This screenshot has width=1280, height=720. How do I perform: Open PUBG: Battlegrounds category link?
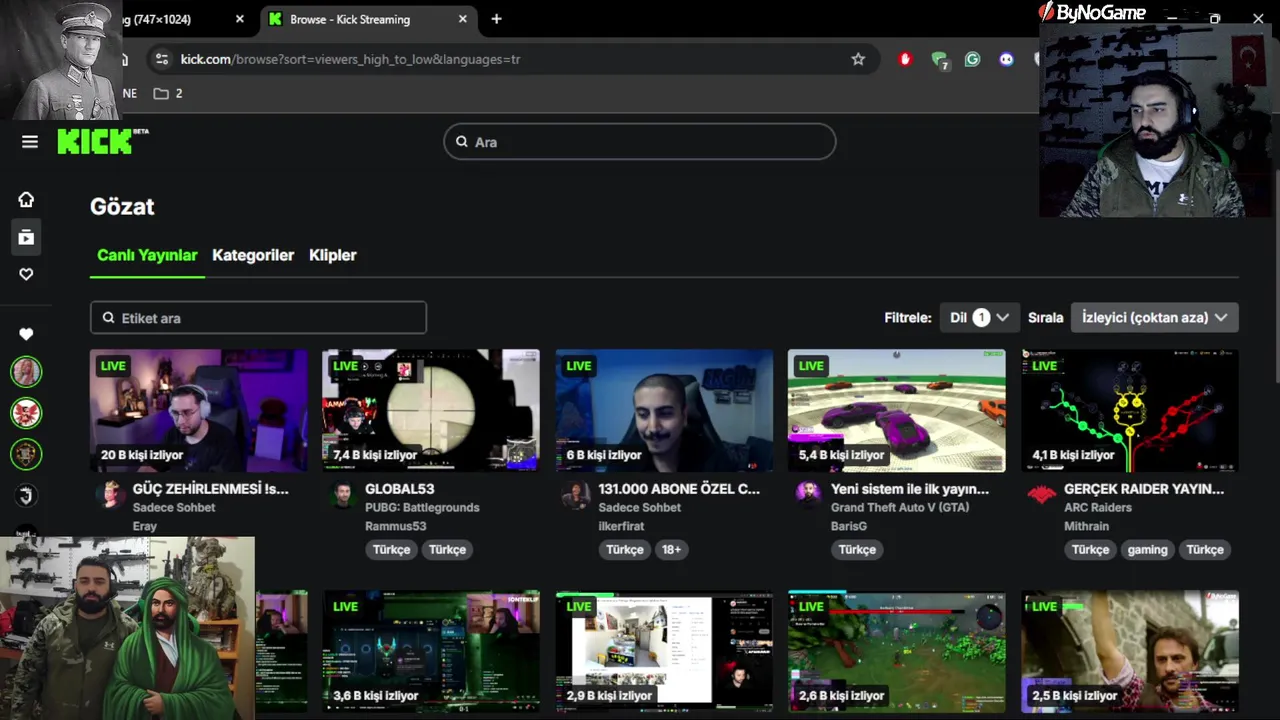pyautogui.click(x=422, y=508)
